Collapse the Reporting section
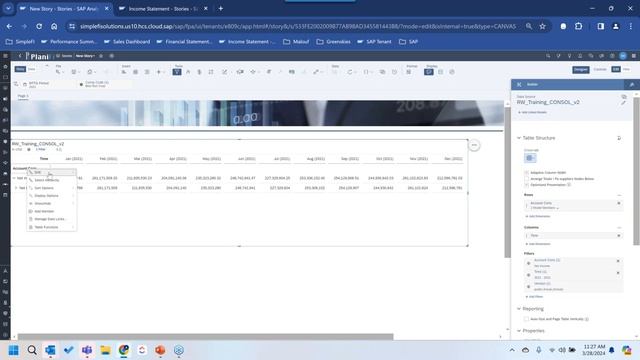This screenshot has height=360, width=640. [519, 309]
